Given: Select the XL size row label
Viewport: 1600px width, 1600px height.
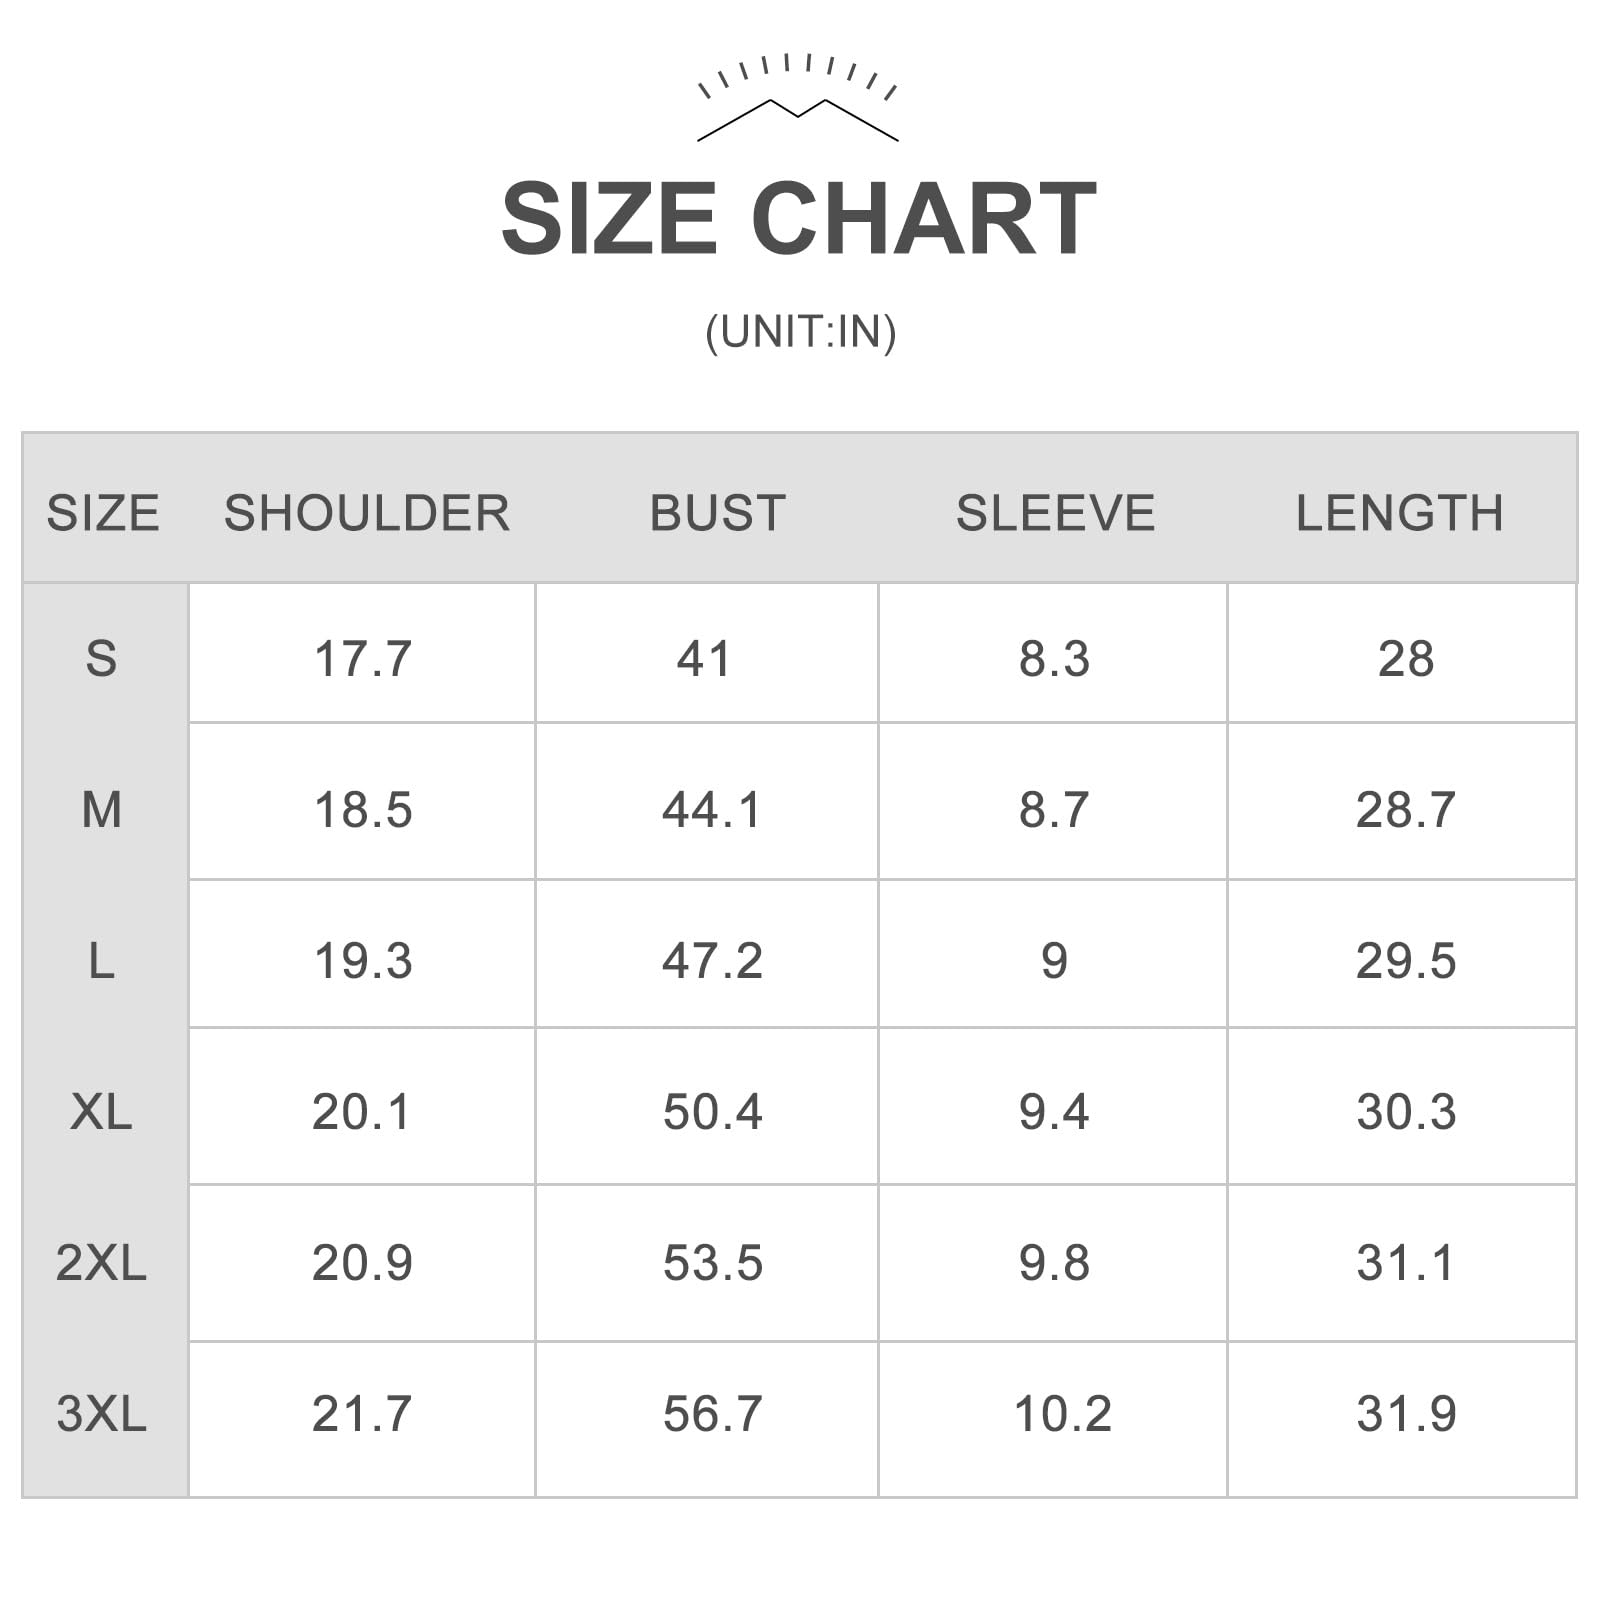Looking at the screenshot, I should point(101,1112).
